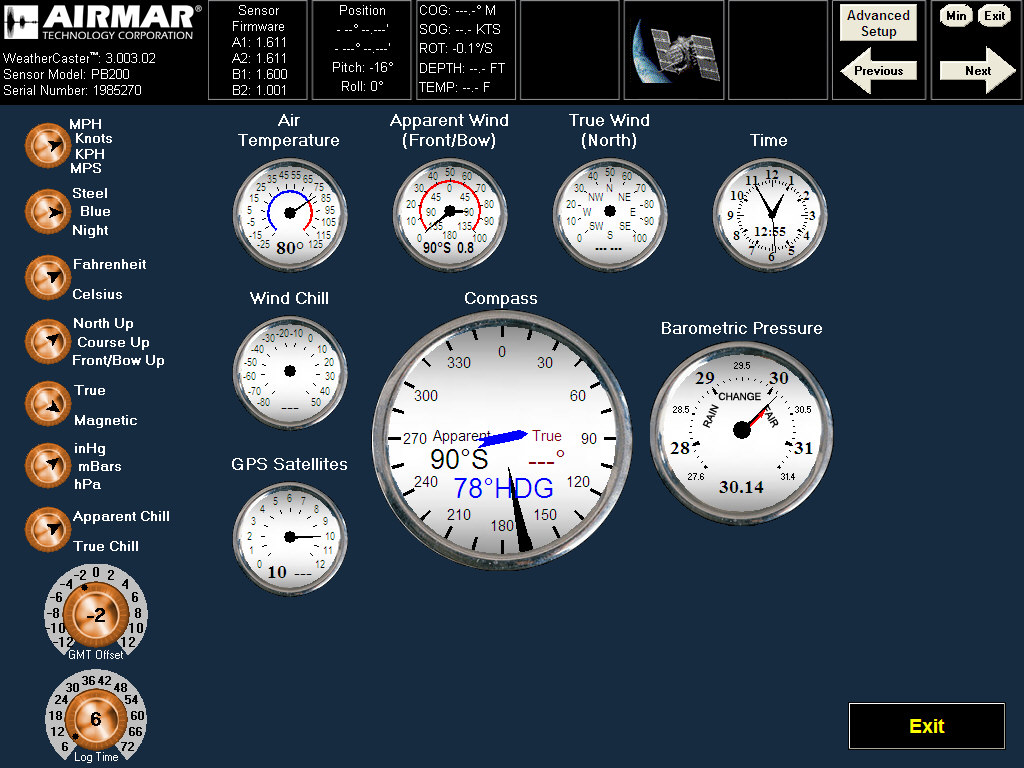The height and width of the screenshot is (768, 1024).
Task: Click the satellite image in top bar
Action: [x=673, y=50]
